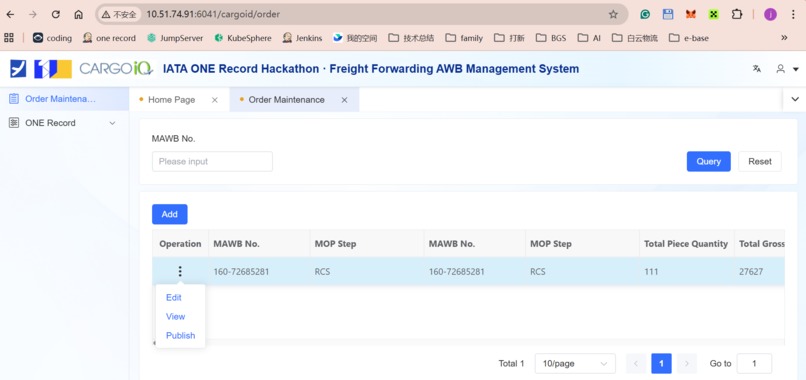
Task: Click the blue checkmark logo in header
Action: point(18,68)
